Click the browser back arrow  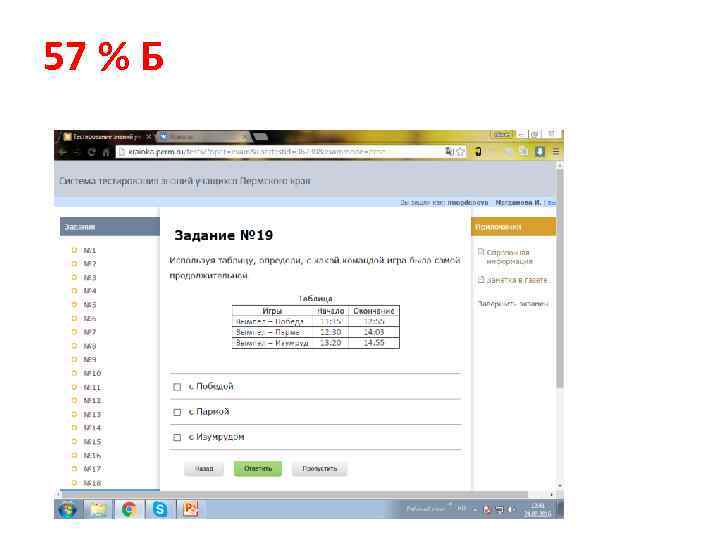coord(63,152)
